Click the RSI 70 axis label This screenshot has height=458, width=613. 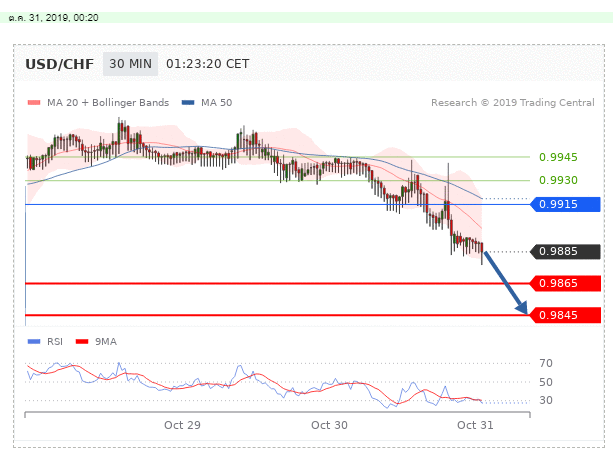click(x=546, y=363)
